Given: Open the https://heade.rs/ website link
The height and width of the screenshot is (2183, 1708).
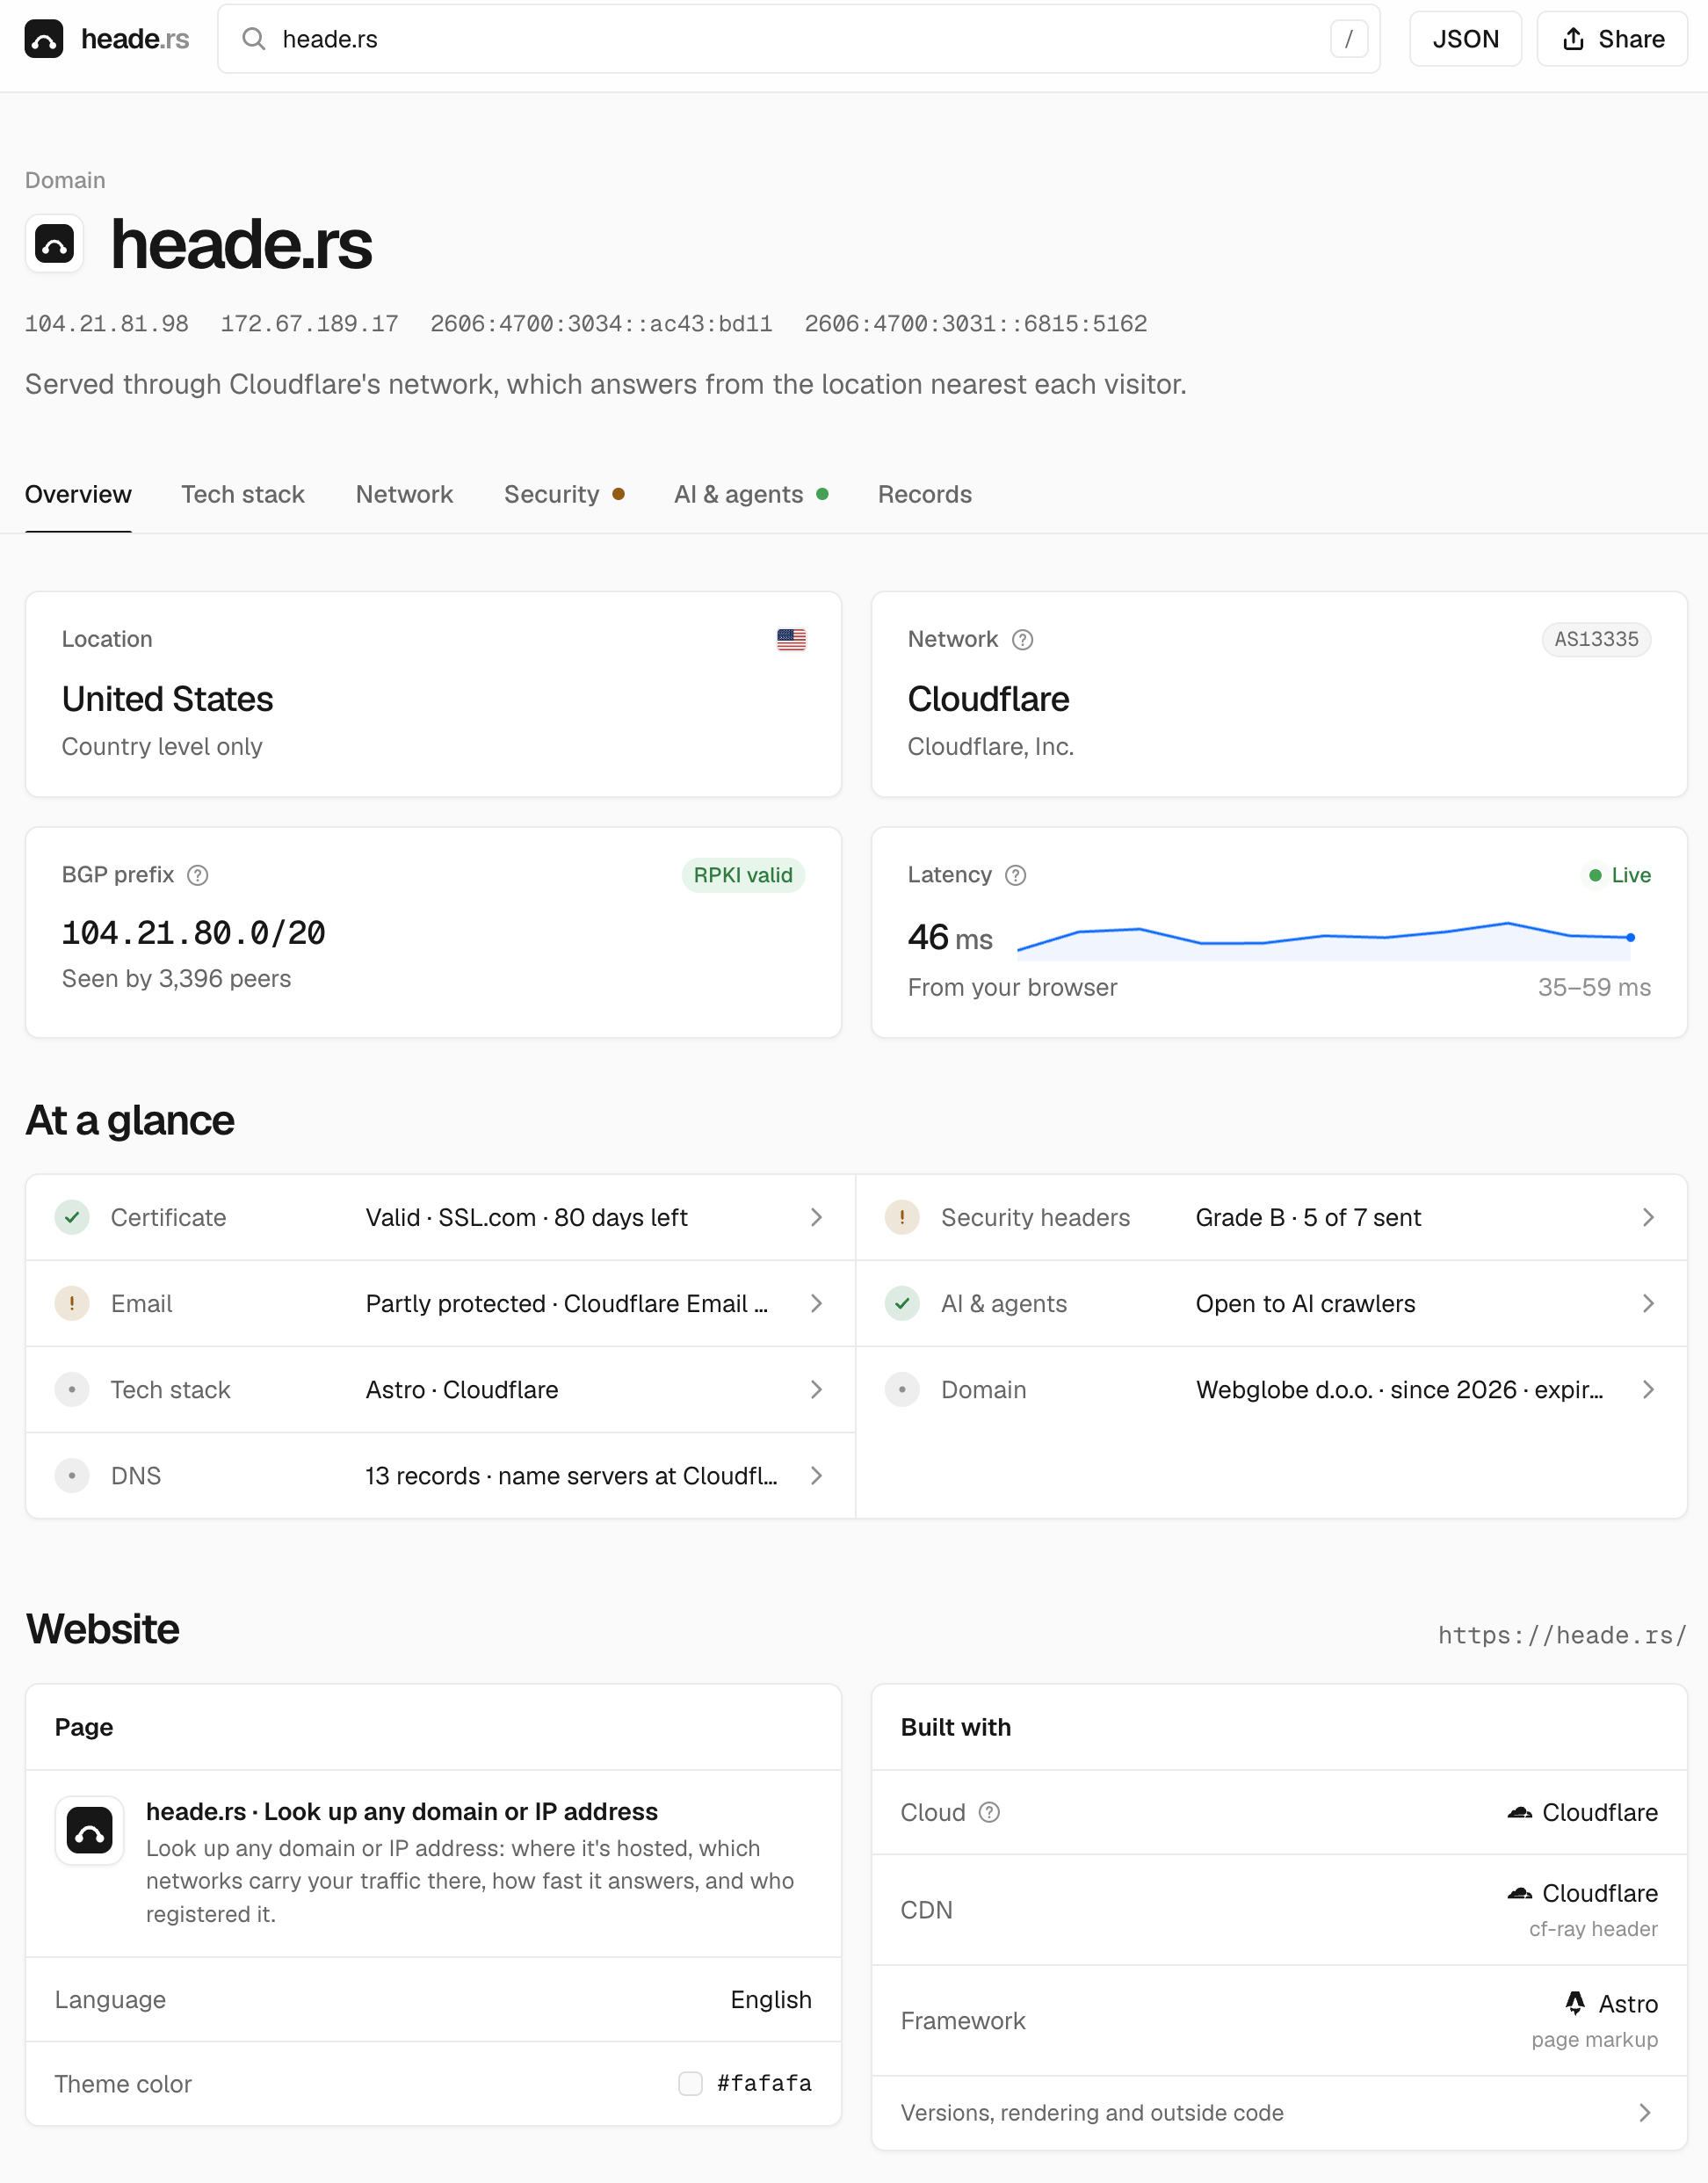Looking at the screenshot, I should point(1562,1635).
